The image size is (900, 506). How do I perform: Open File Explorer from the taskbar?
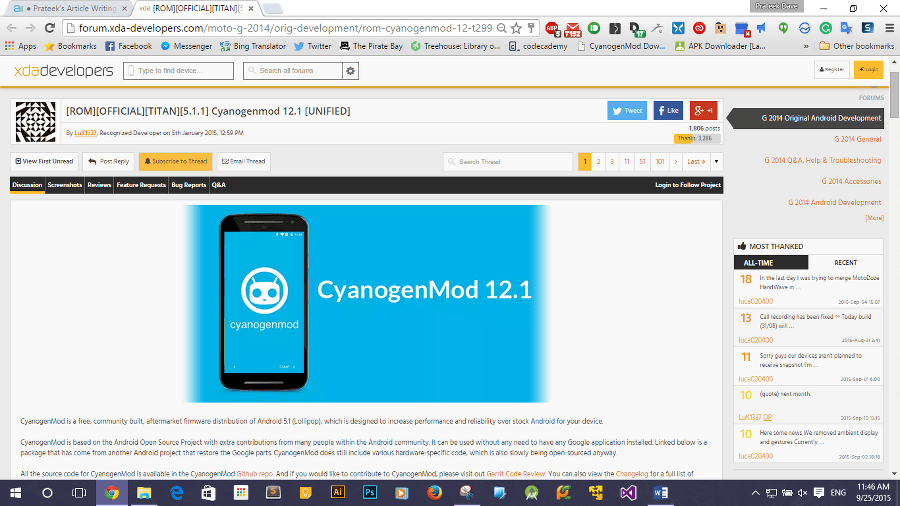click(x=143, y=492)
